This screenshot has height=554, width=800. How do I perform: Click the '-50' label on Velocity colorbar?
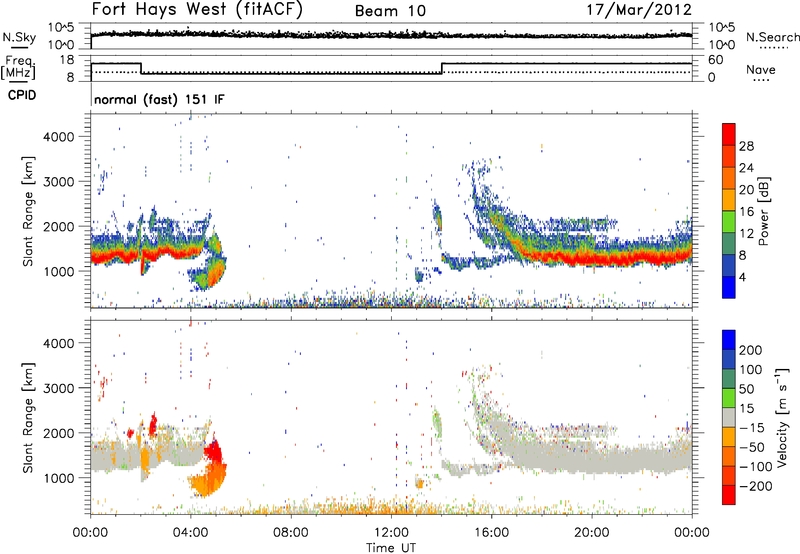752,447
